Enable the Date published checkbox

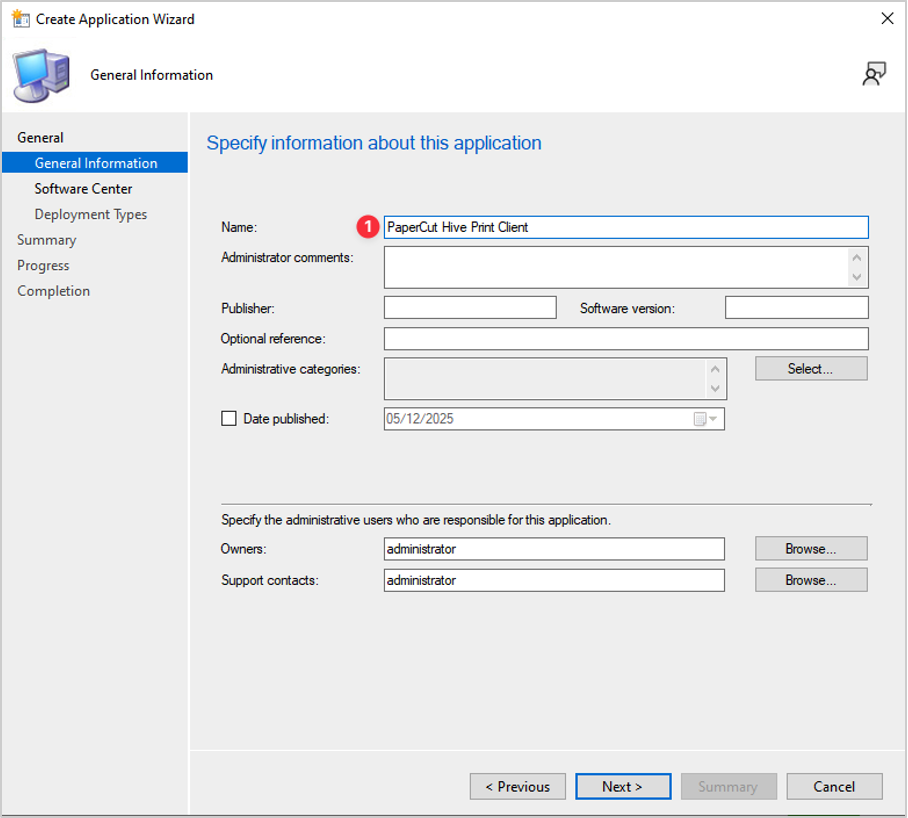[x=229, y=418]
